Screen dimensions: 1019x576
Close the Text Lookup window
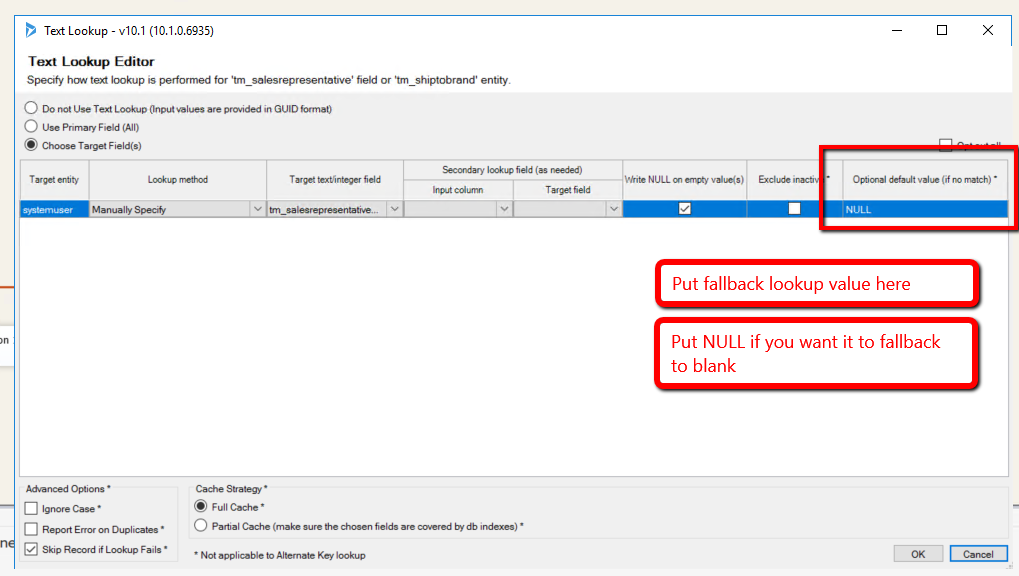[988, 31]
